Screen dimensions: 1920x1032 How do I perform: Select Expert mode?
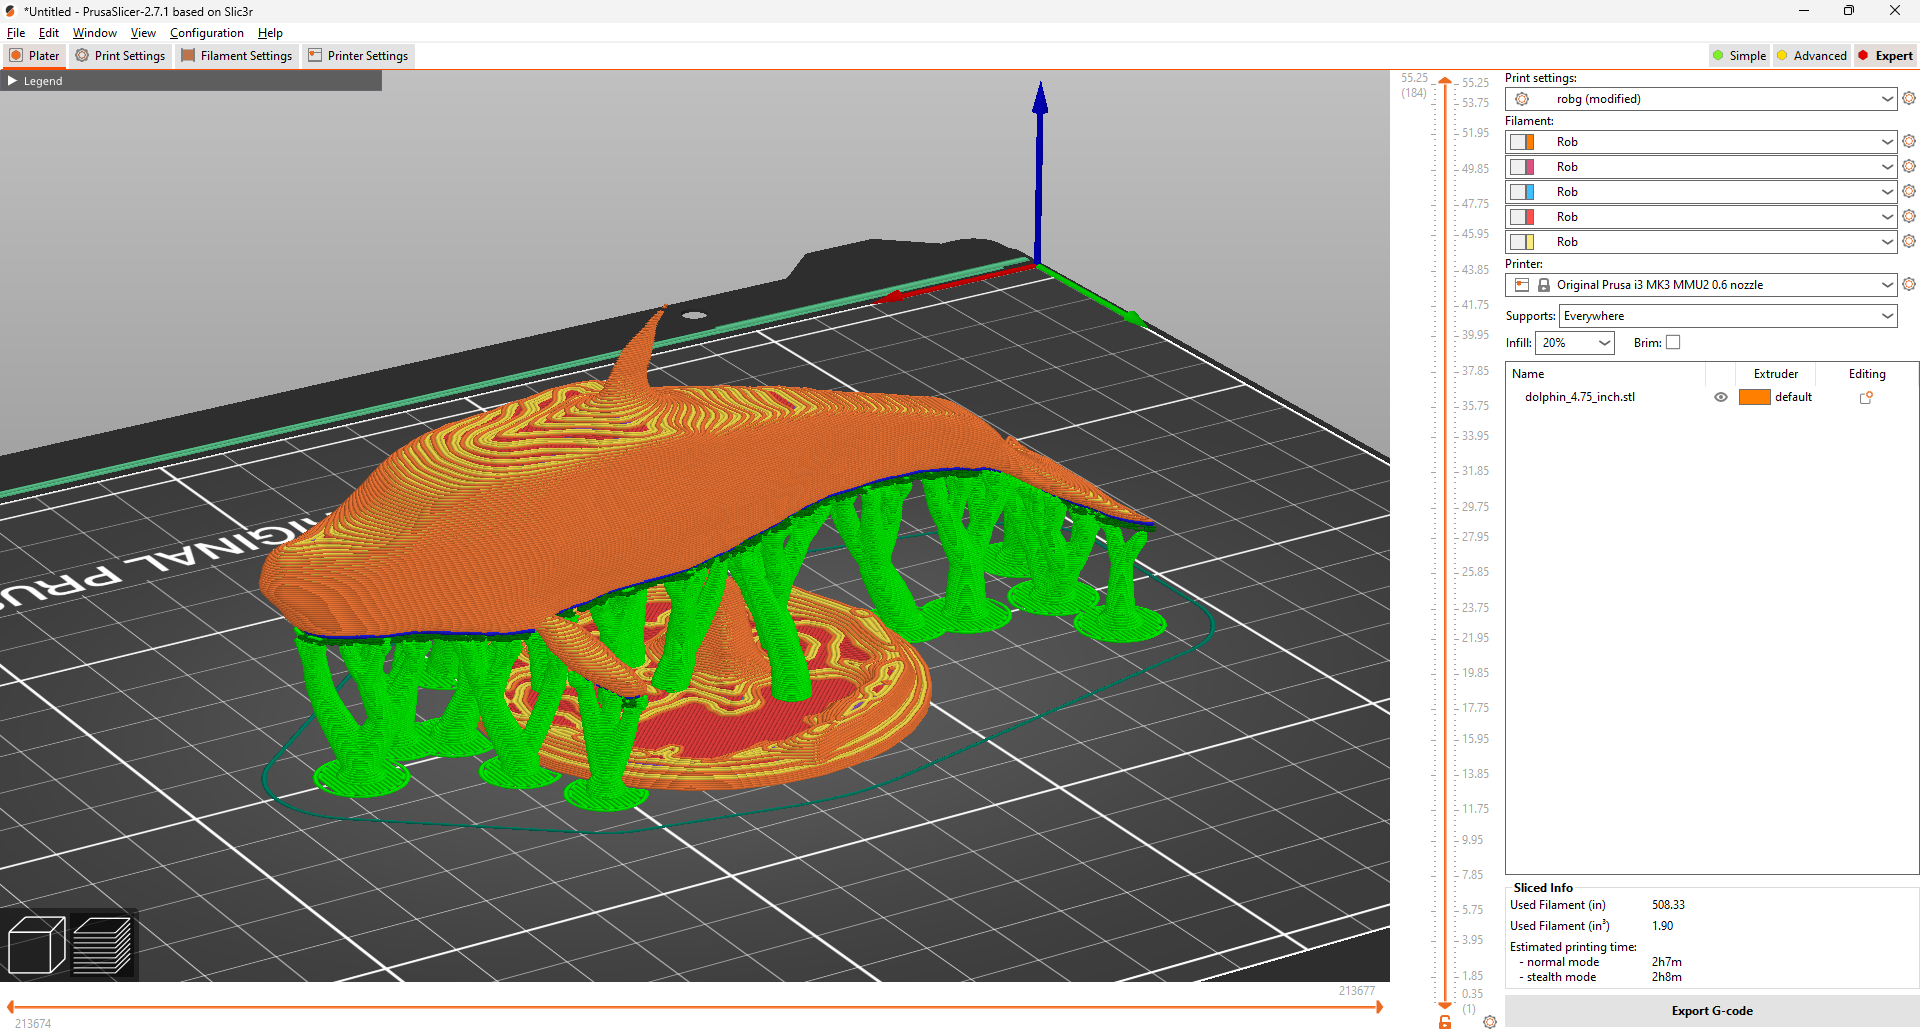(1885, 56)
